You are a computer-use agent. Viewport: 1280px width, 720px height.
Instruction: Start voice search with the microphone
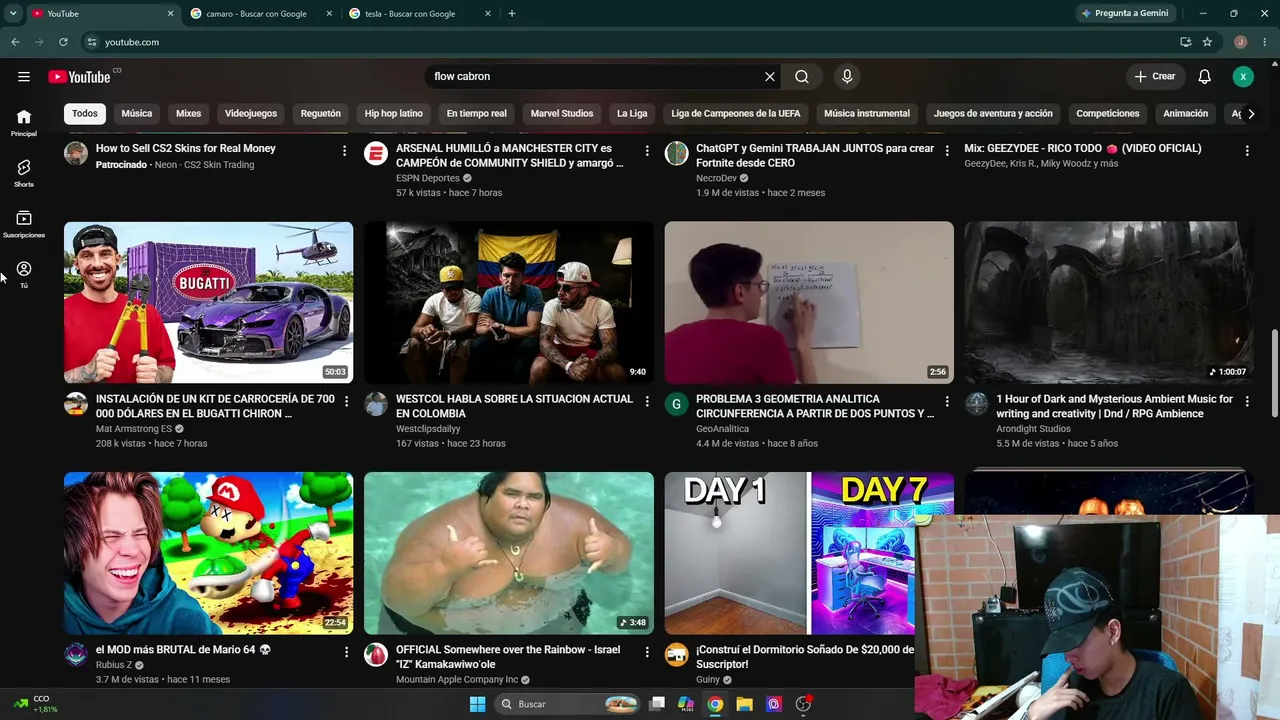[847, 76]
